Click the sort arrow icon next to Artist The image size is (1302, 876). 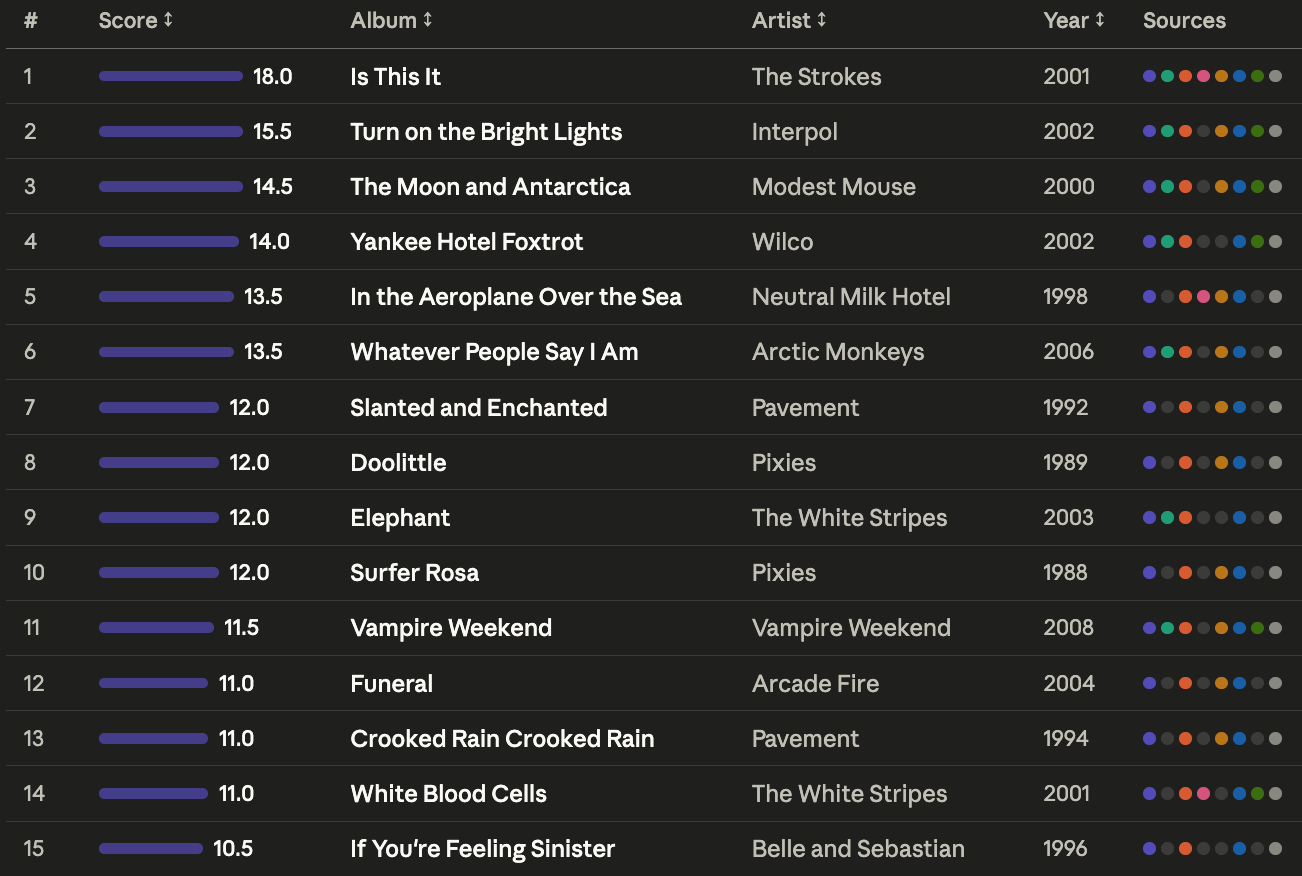click(x=822, y=20)
